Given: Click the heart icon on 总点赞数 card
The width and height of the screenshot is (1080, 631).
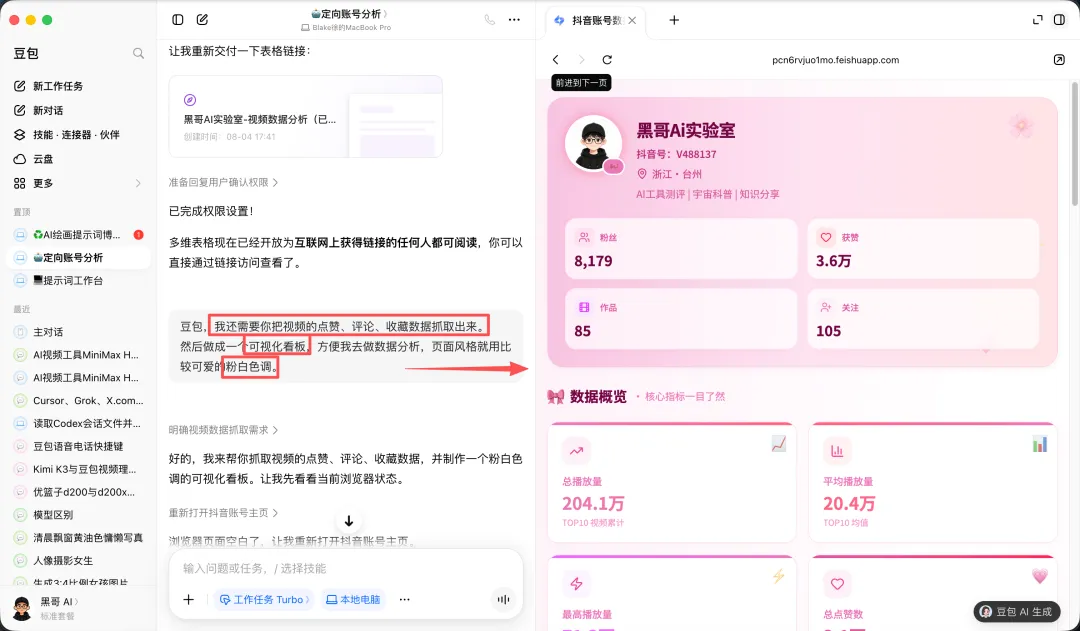Looking at the screenshot, I should 837,583.
